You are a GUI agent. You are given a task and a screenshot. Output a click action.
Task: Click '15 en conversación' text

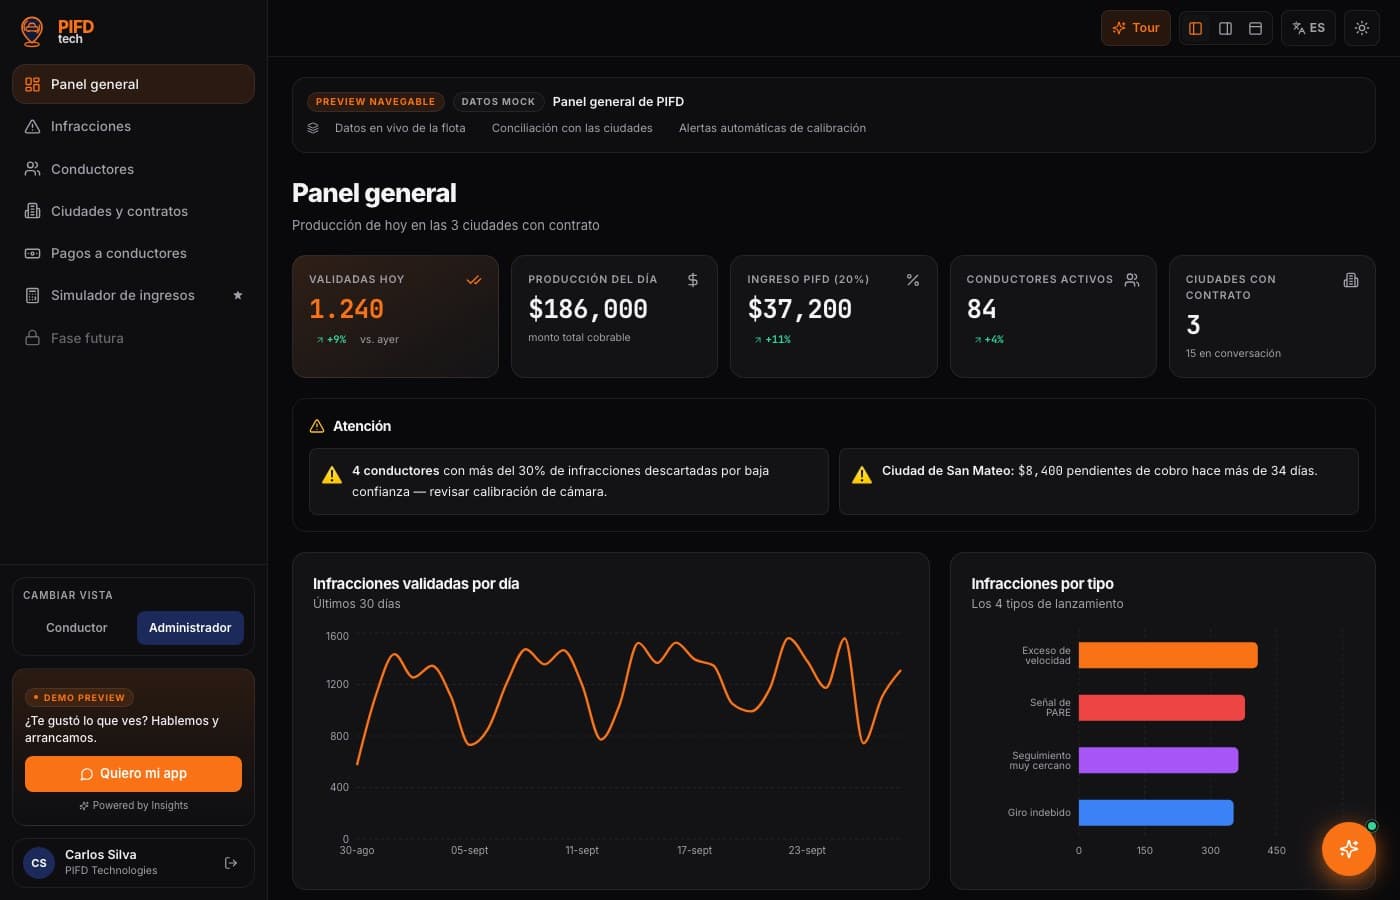pos(1233,353)
